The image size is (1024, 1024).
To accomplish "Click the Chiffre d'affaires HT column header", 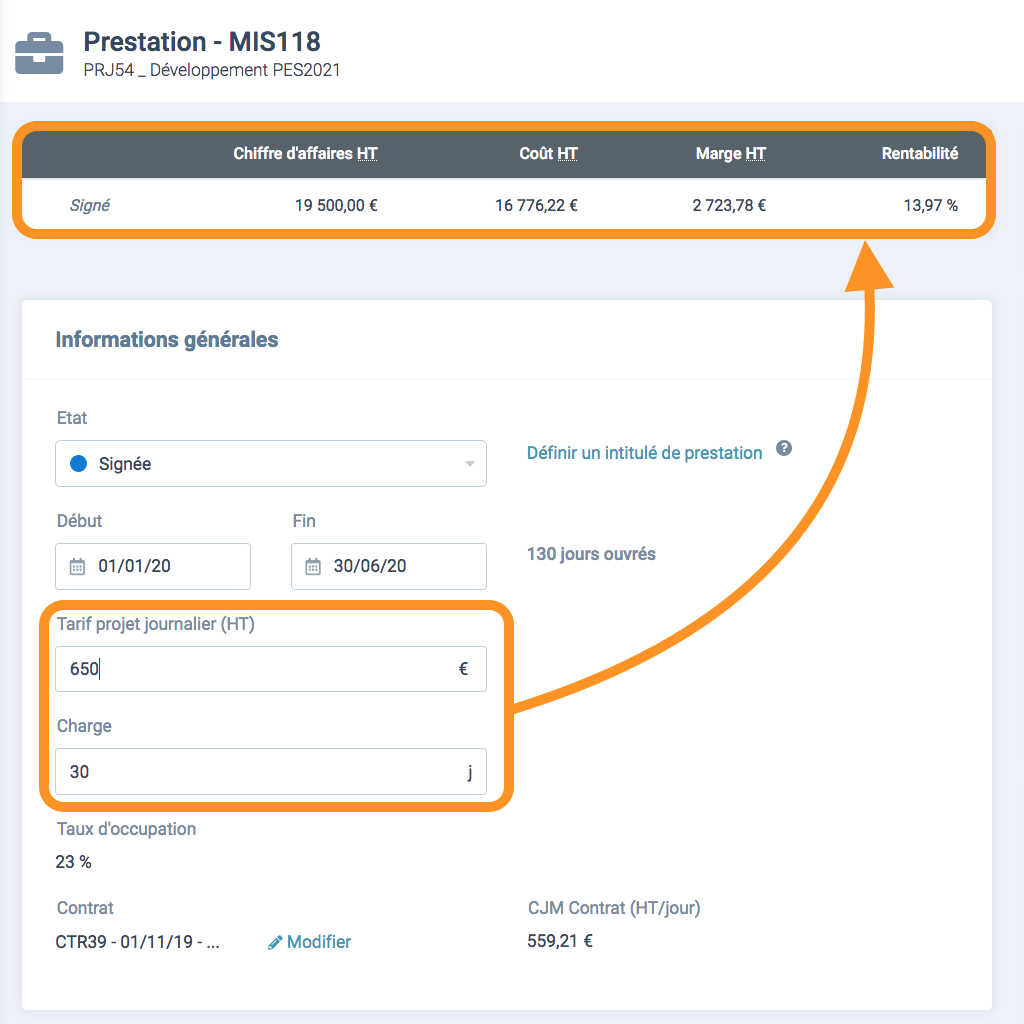I will (x=305, y=153).
